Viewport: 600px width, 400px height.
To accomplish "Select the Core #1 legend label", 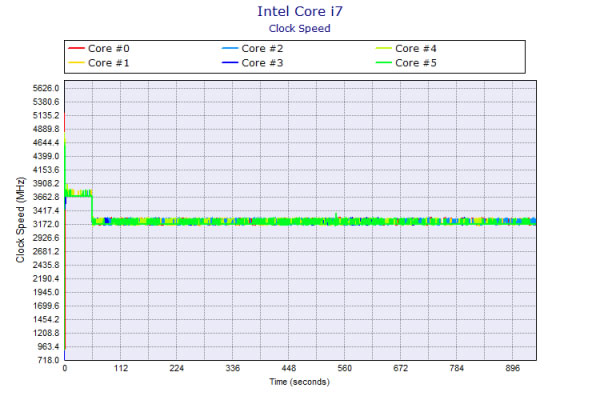I will (x=109, y=63).
